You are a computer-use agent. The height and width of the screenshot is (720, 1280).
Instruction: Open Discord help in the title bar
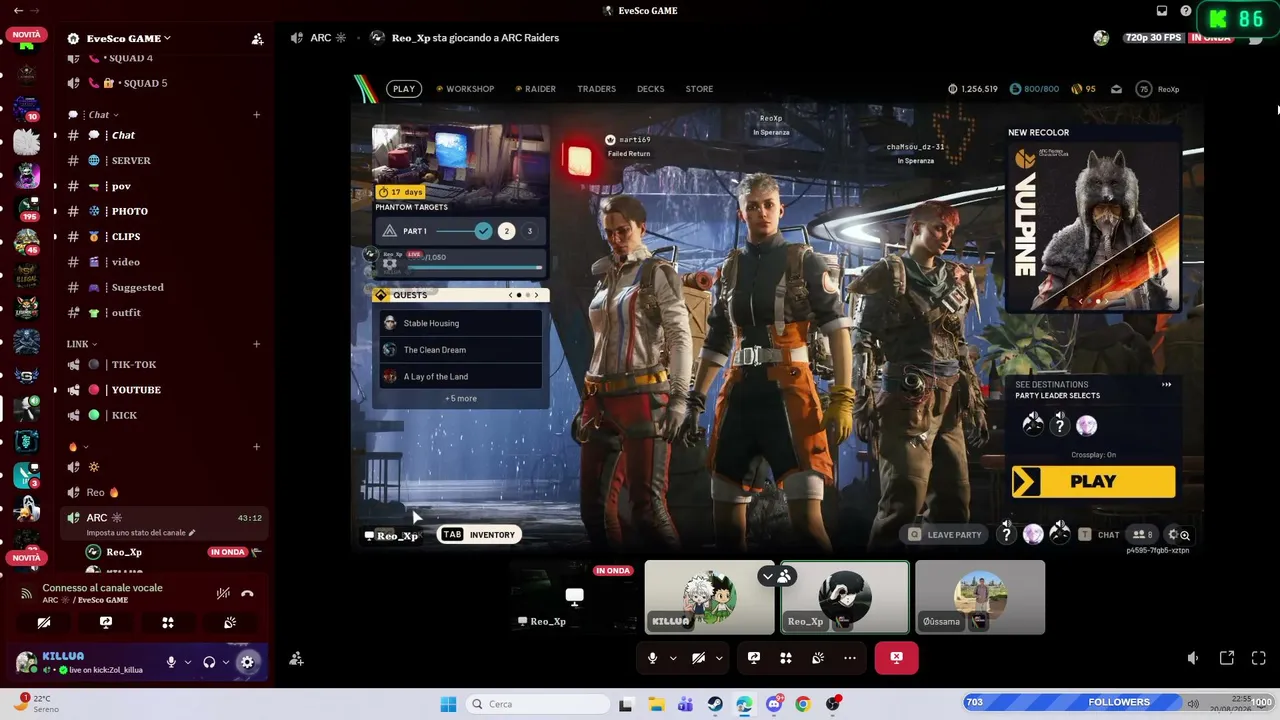(1186, 11)
